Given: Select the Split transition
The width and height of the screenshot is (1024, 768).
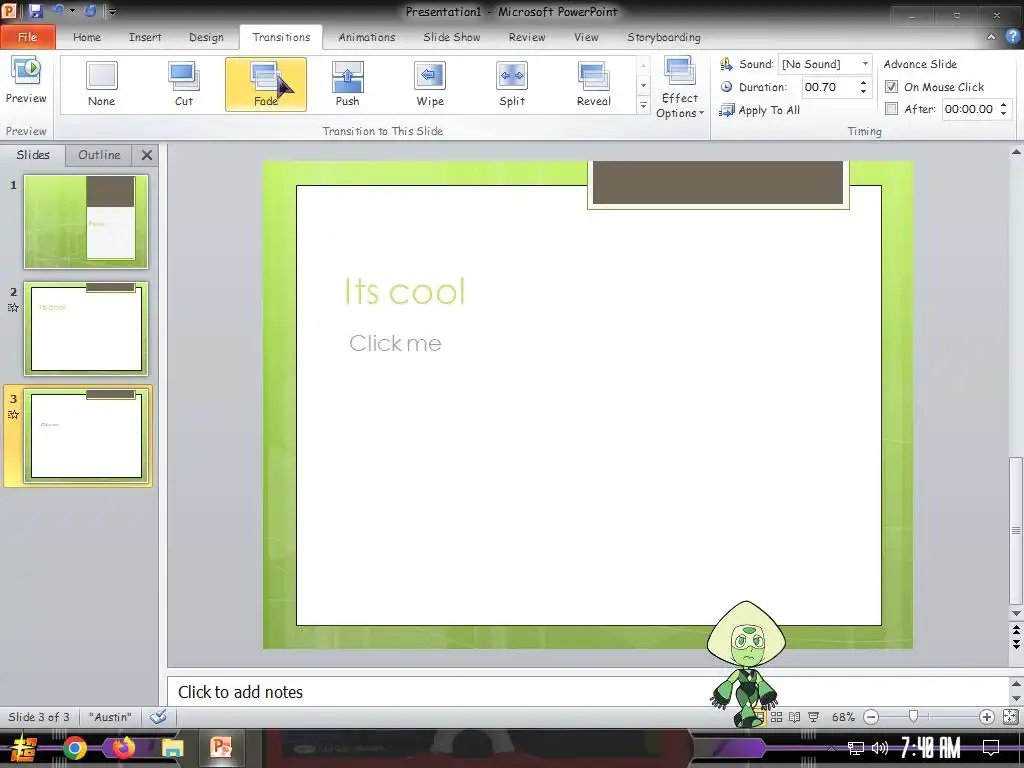Looking at the screenshot, I should 512,84.
